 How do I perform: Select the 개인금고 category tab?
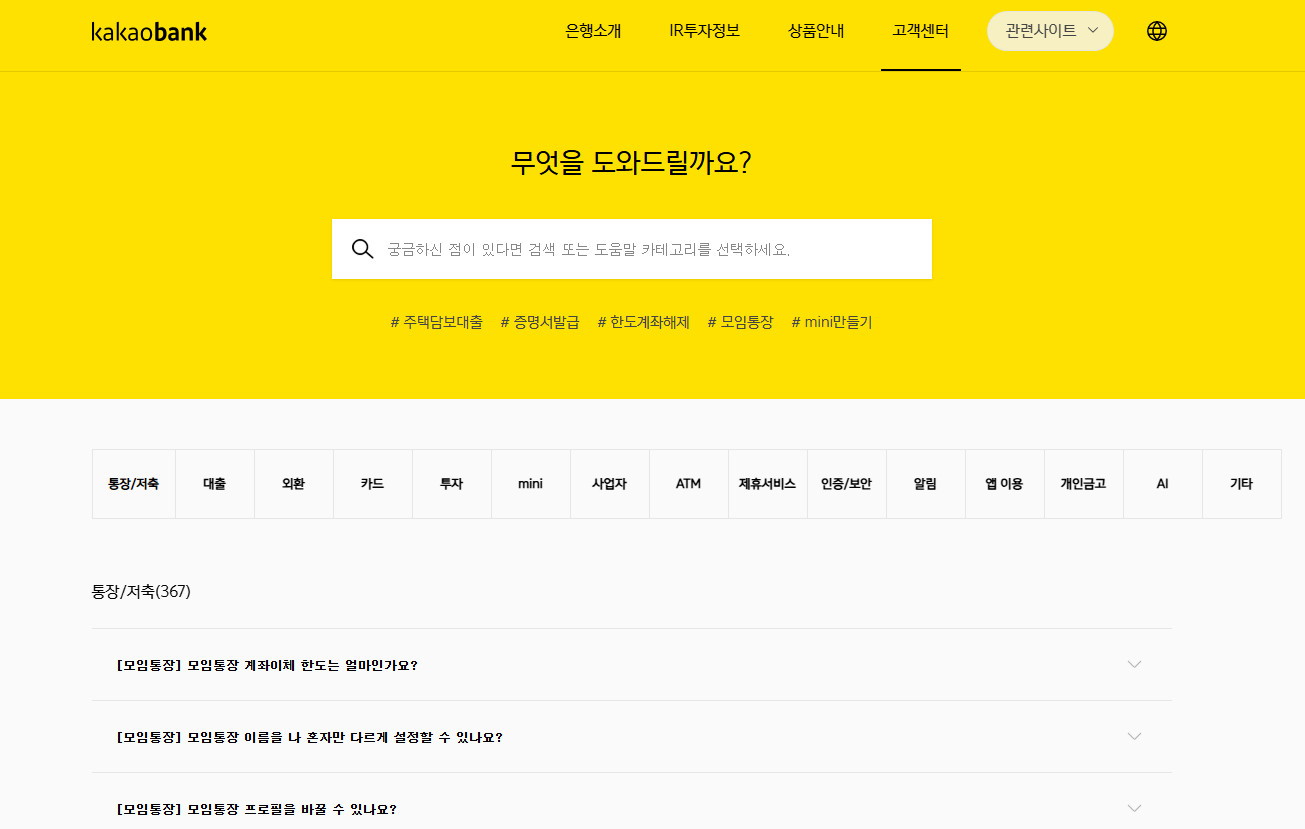pos(1084,484)
